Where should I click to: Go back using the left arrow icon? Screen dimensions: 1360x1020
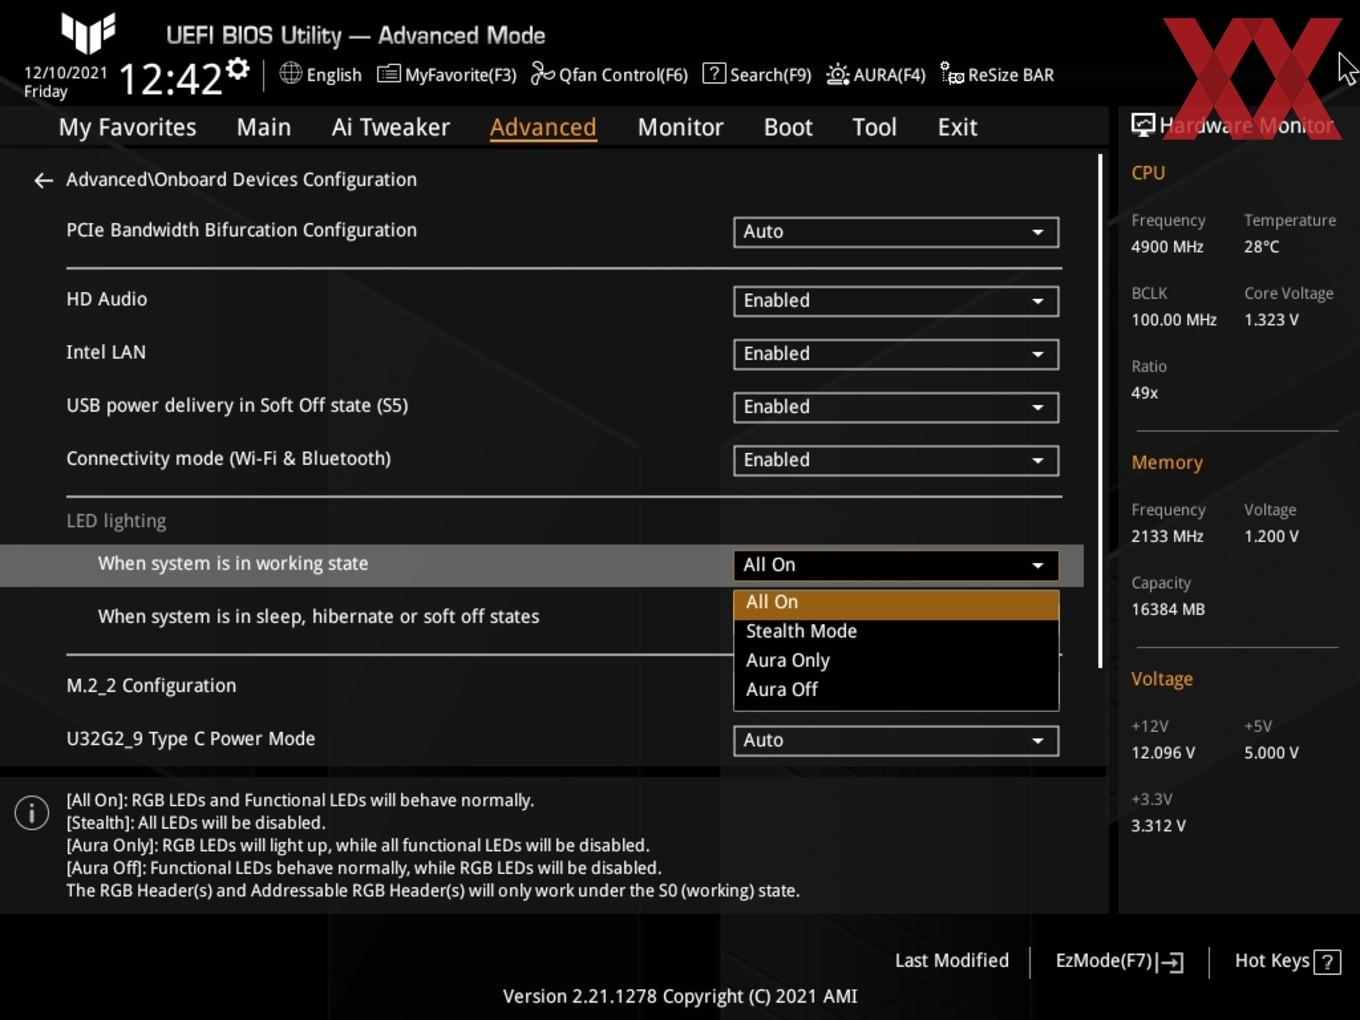[43, 180]
